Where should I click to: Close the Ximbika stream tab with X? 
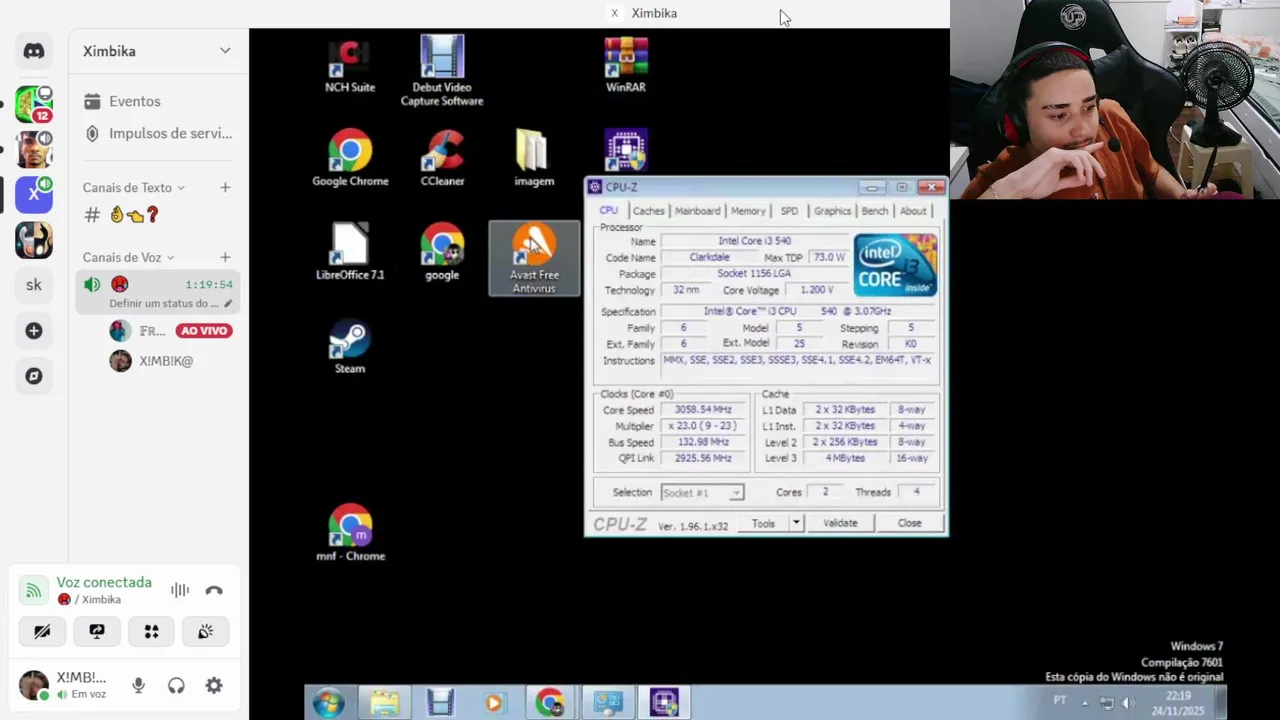614,13
